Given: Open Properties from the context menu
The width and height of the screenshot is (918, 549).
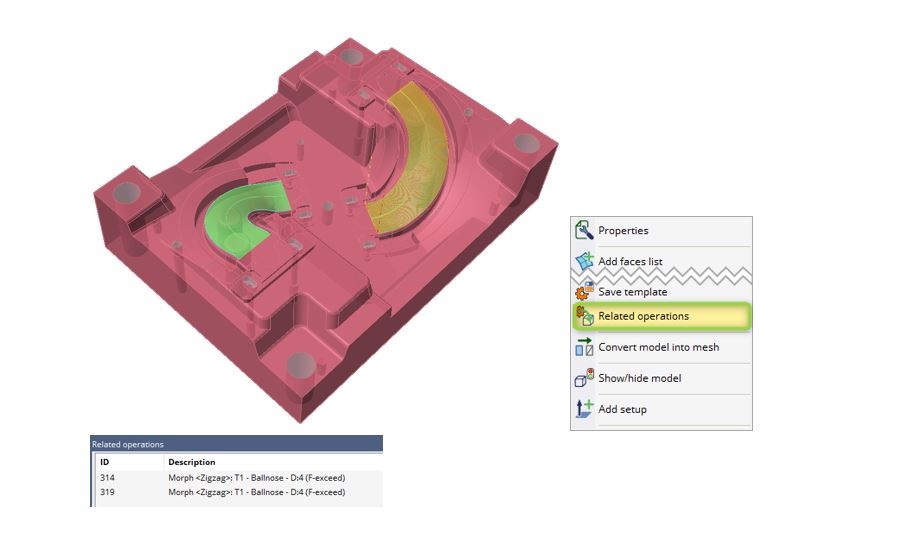Looking at the screenshot, I should [623, 231].
